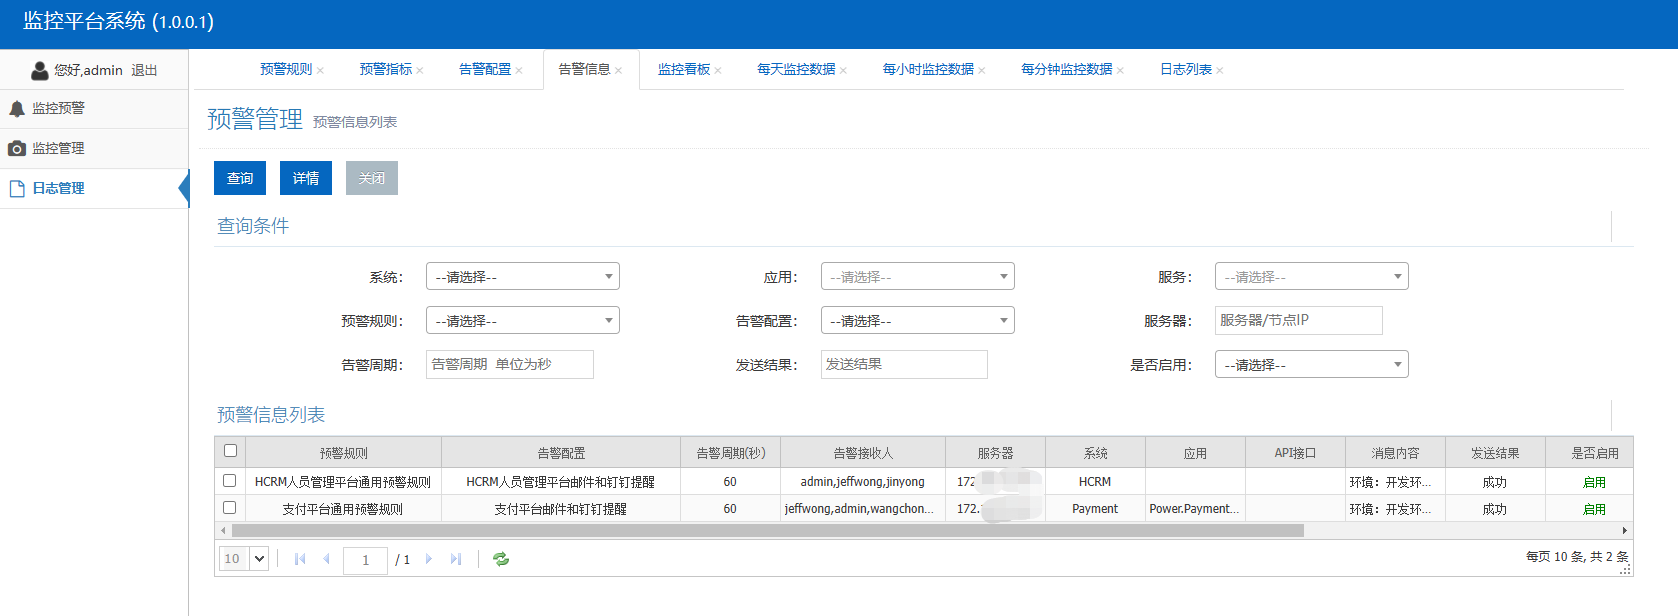Image resolution: width=1678 pixels, height=616 pixels.
Task: Click the camera icon for 监控管理
Action: (x=17, y=148)
